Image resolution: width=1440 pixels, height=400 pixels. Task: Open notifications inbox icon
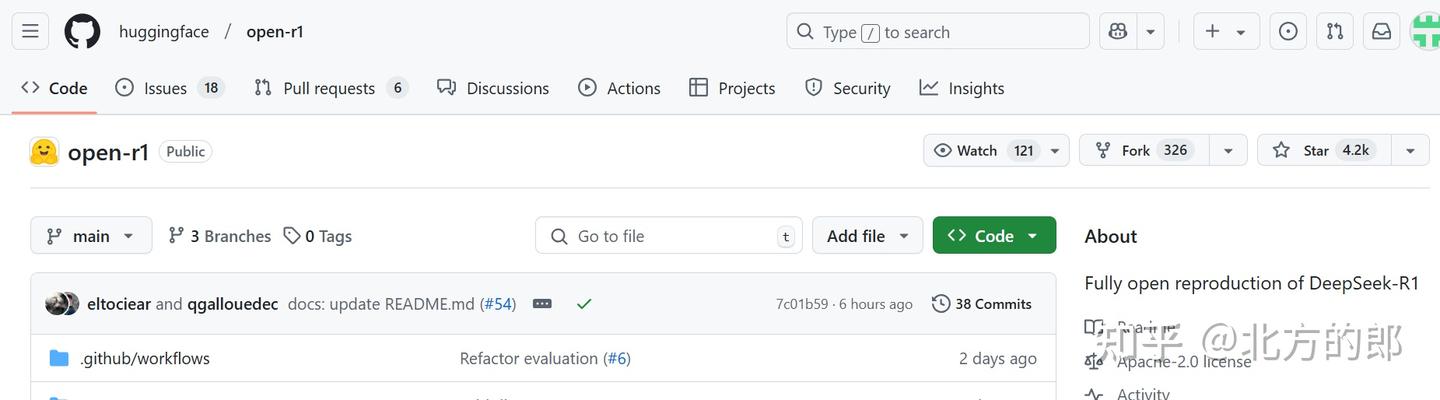(1381, 32)
